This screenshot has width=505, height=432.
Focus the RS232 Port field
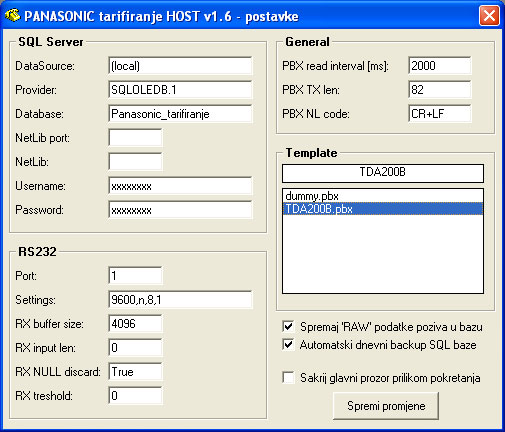(x=135, y=276)
